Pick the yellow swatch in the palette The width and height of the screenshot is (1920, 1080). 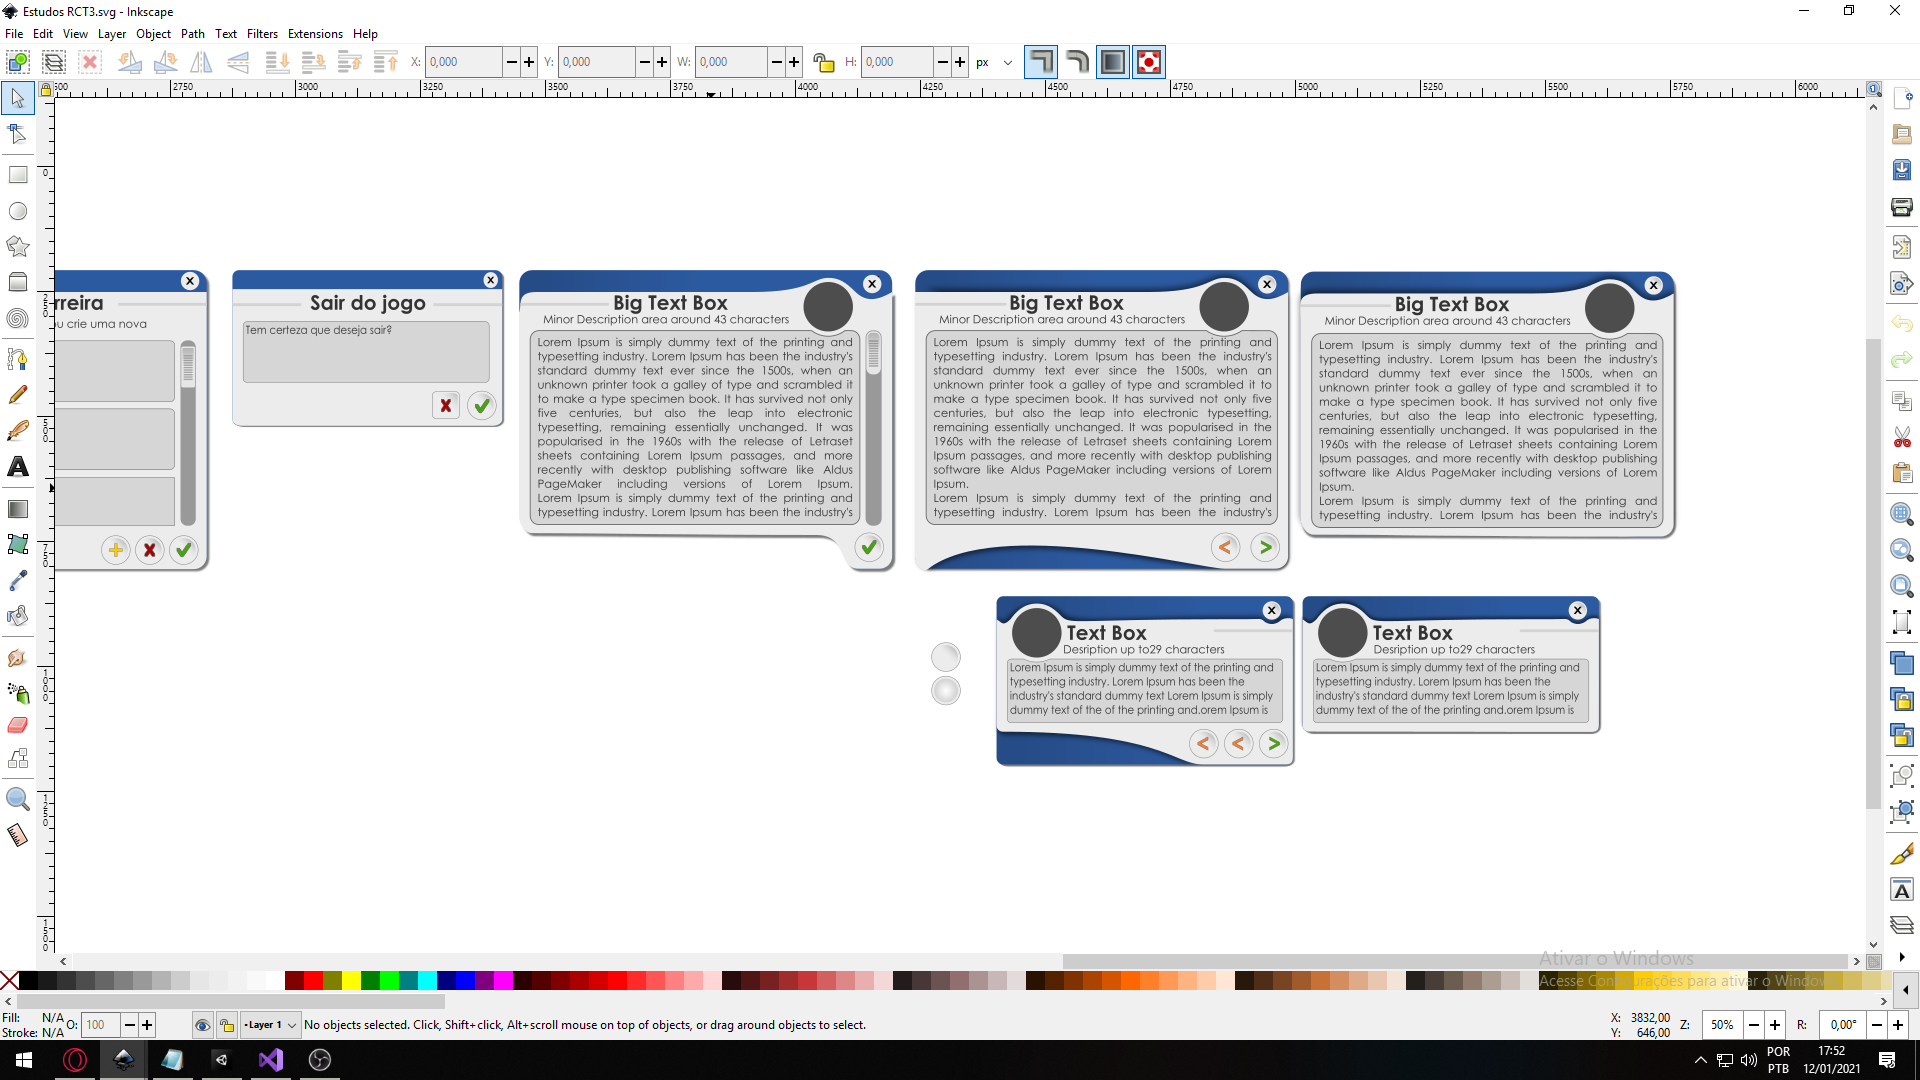[x=352, y=981]
